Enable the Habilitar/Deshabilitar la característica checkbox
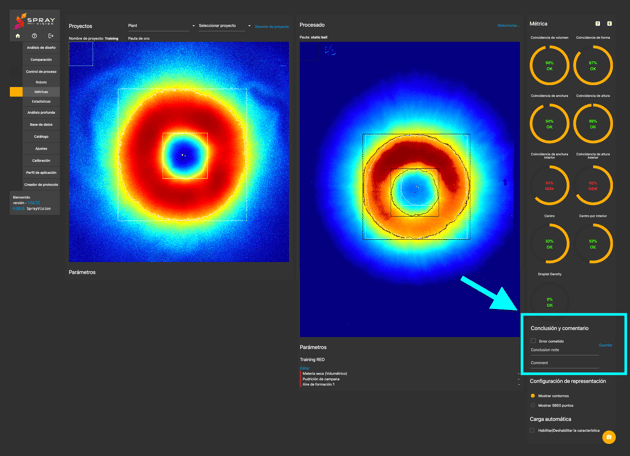Image resolution: width=630 pixels, height=456 pixels. pos(533,431)
